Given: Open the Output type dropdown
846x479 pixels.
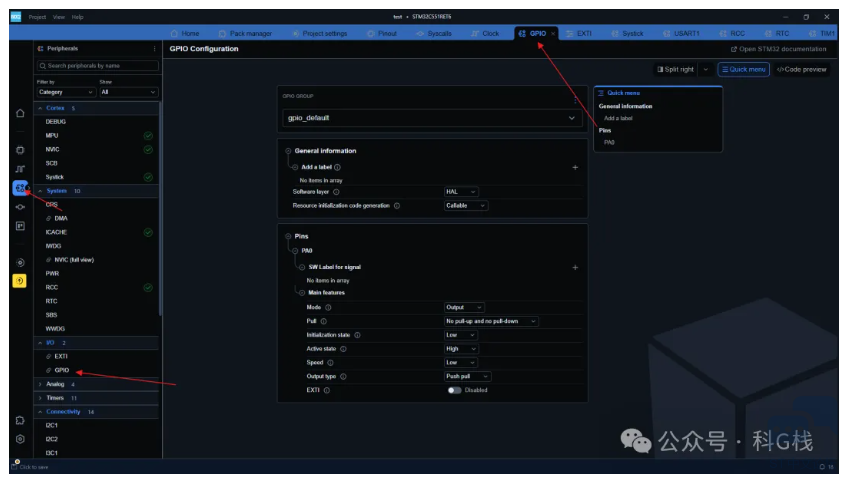Looking at the screenshot, I should point(467,377).
